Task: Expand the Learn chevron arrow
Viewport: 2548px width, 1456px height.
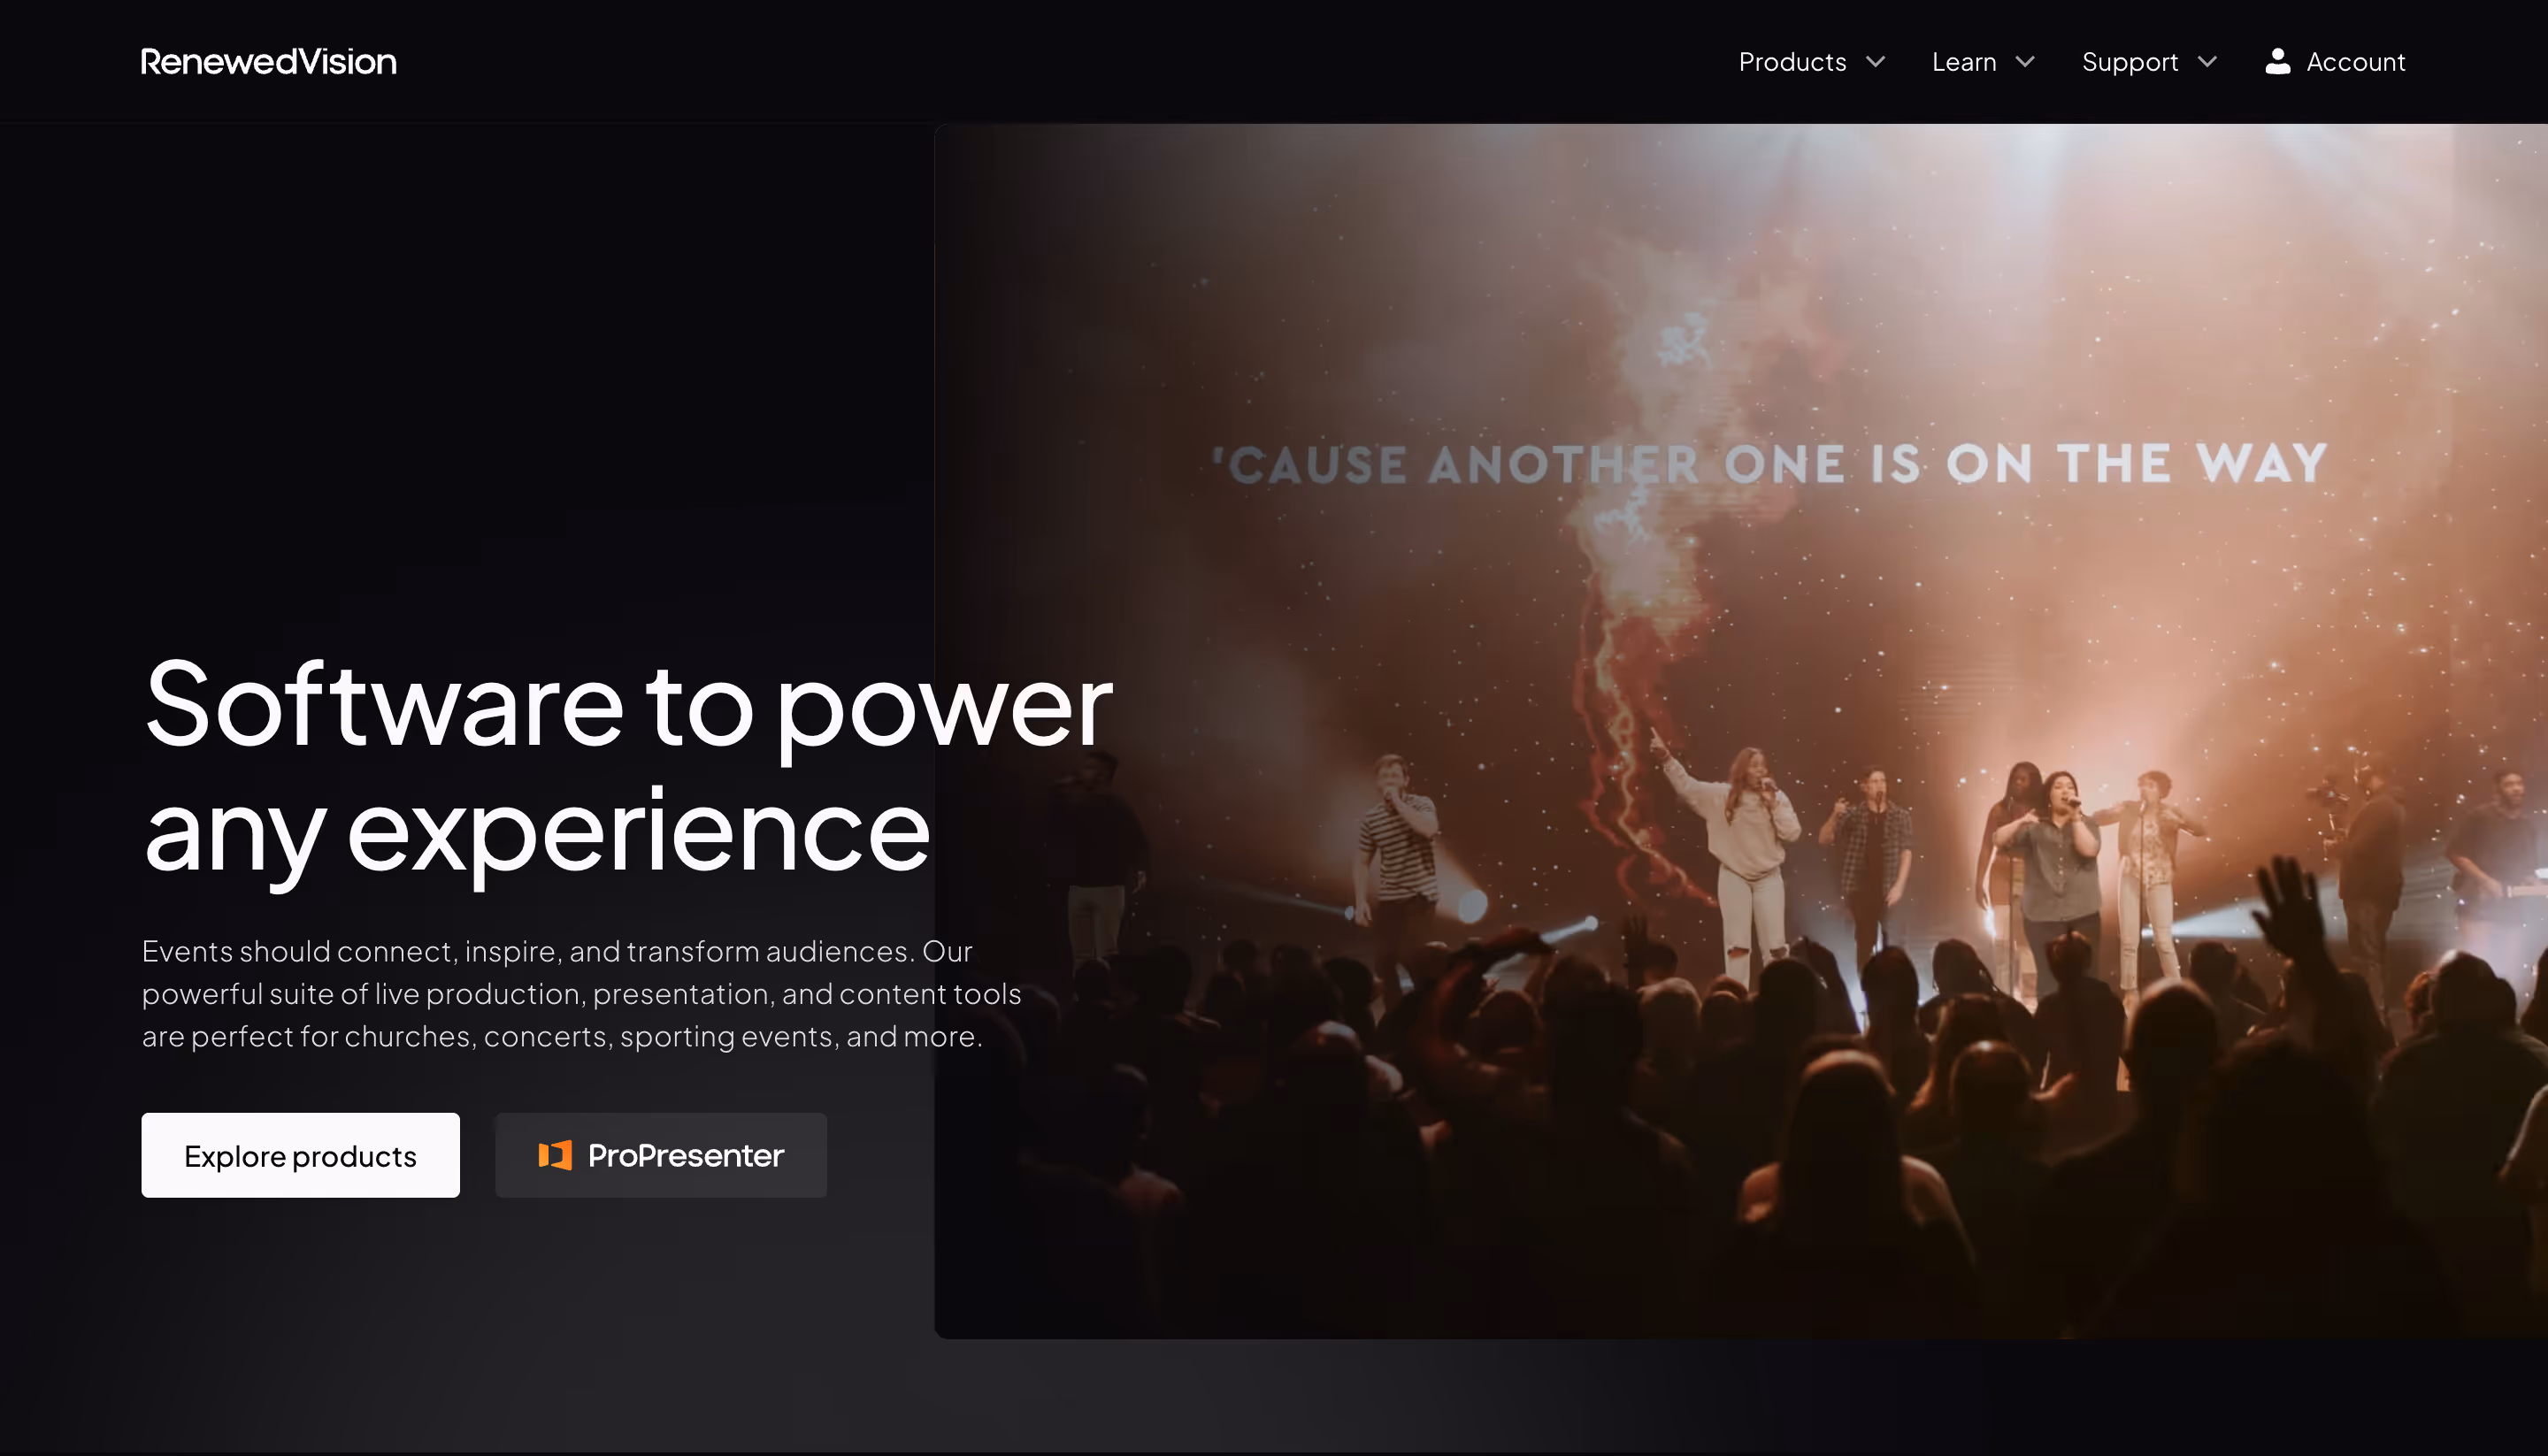Action: click(2024, 62)
